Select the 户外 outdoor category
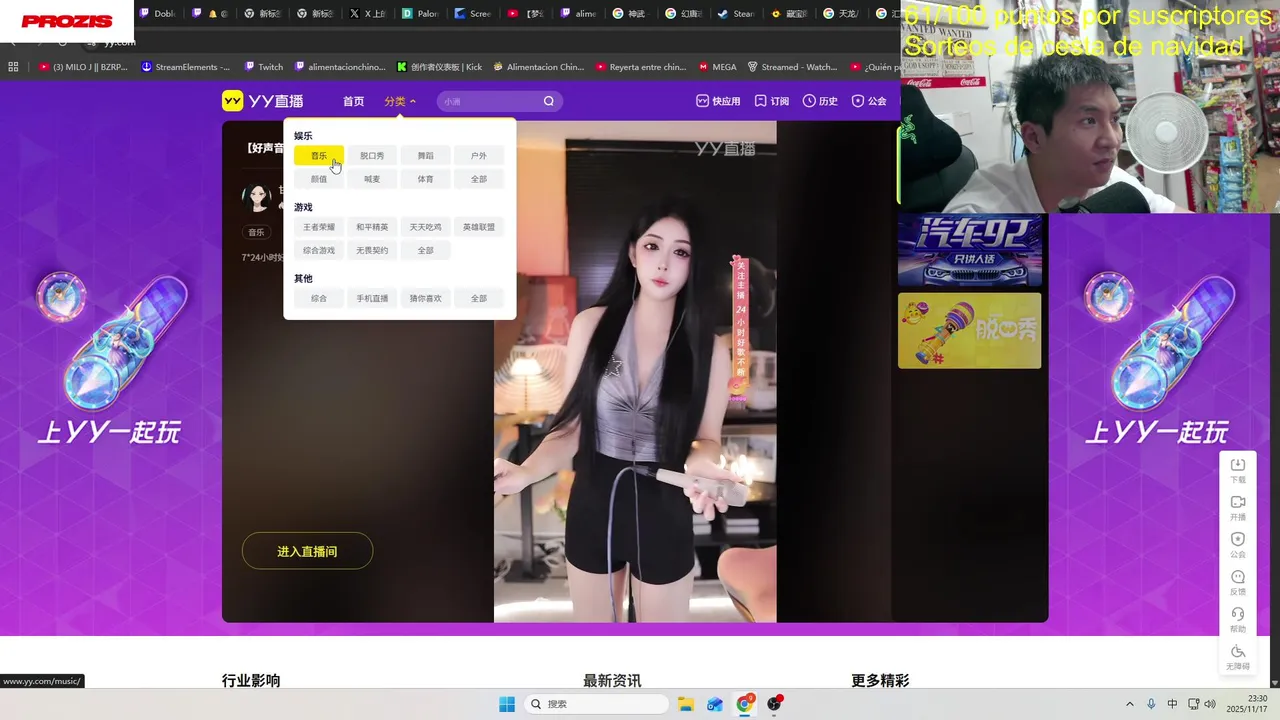This screenshot has width=1280, height=720. (479, 155)
